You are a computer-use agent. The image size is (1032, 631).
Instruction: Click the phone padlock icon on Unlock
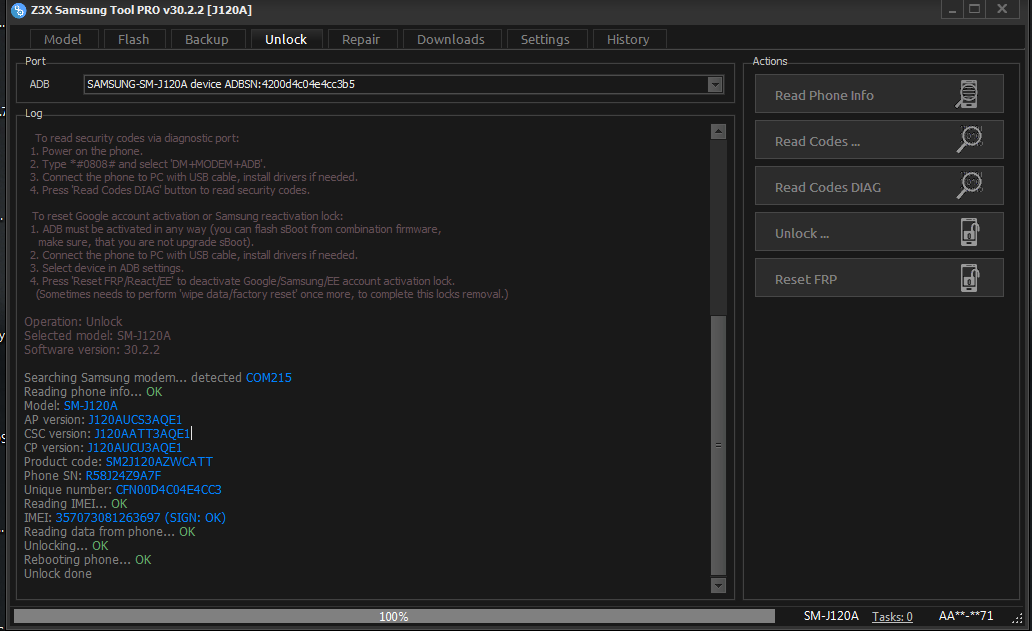969,232
